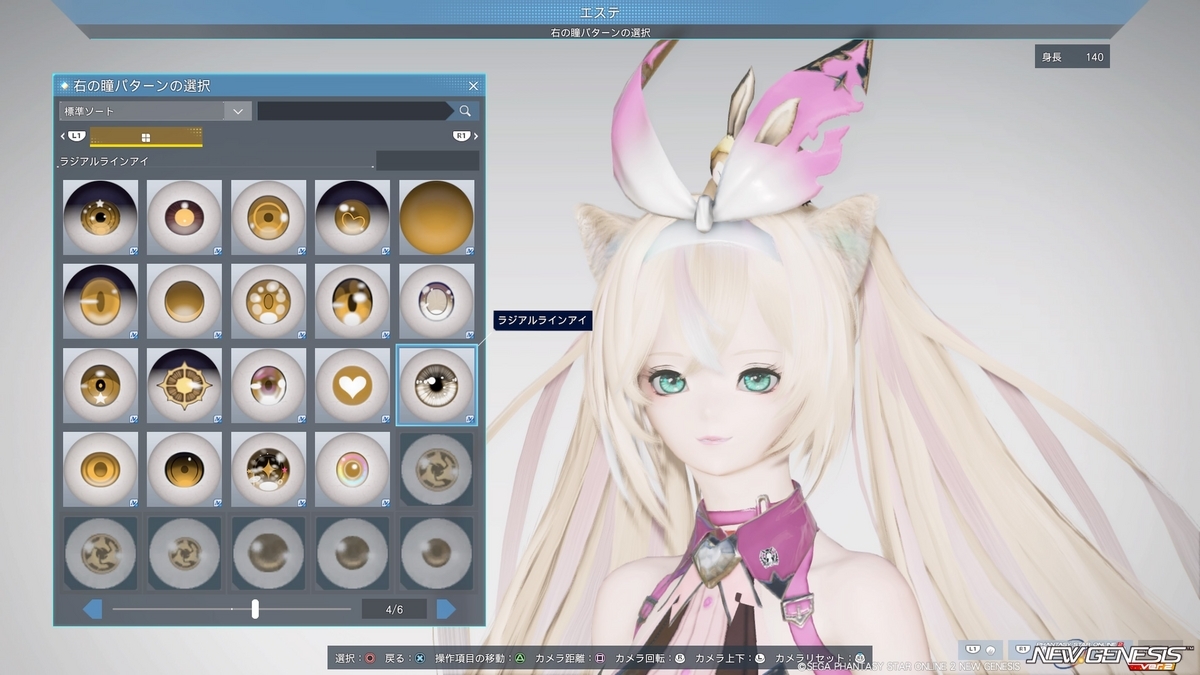Viewport: 1200px width, 675px height.
Task: Switch to the next category with R1 arrow
Action: [465, 136]
